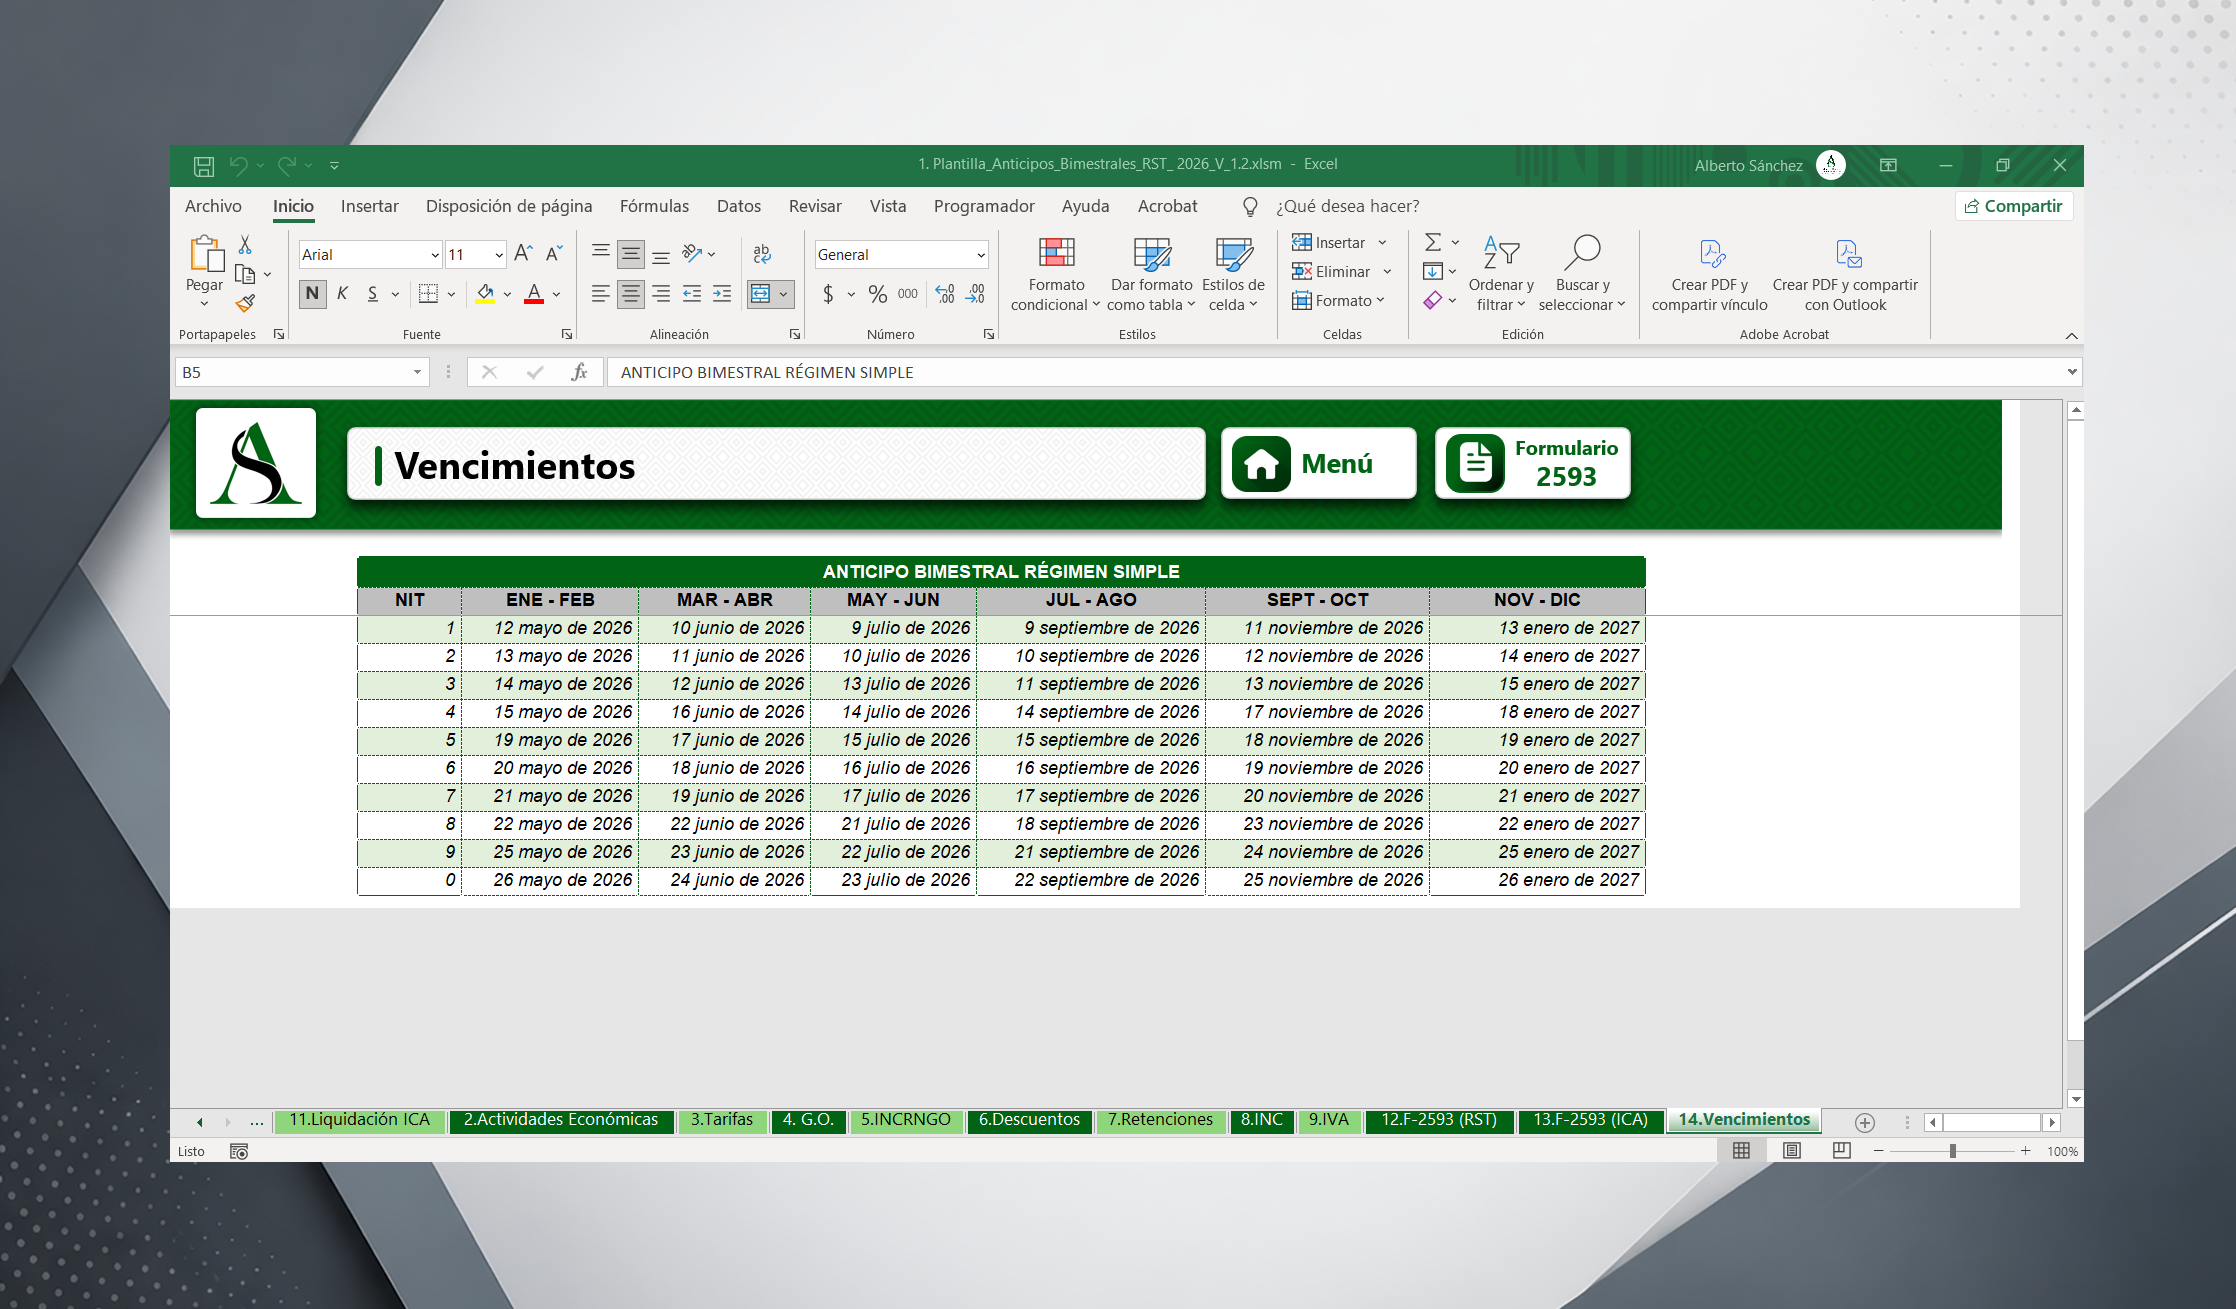Toggle bold (N) formatting

[x=312, y=294]
